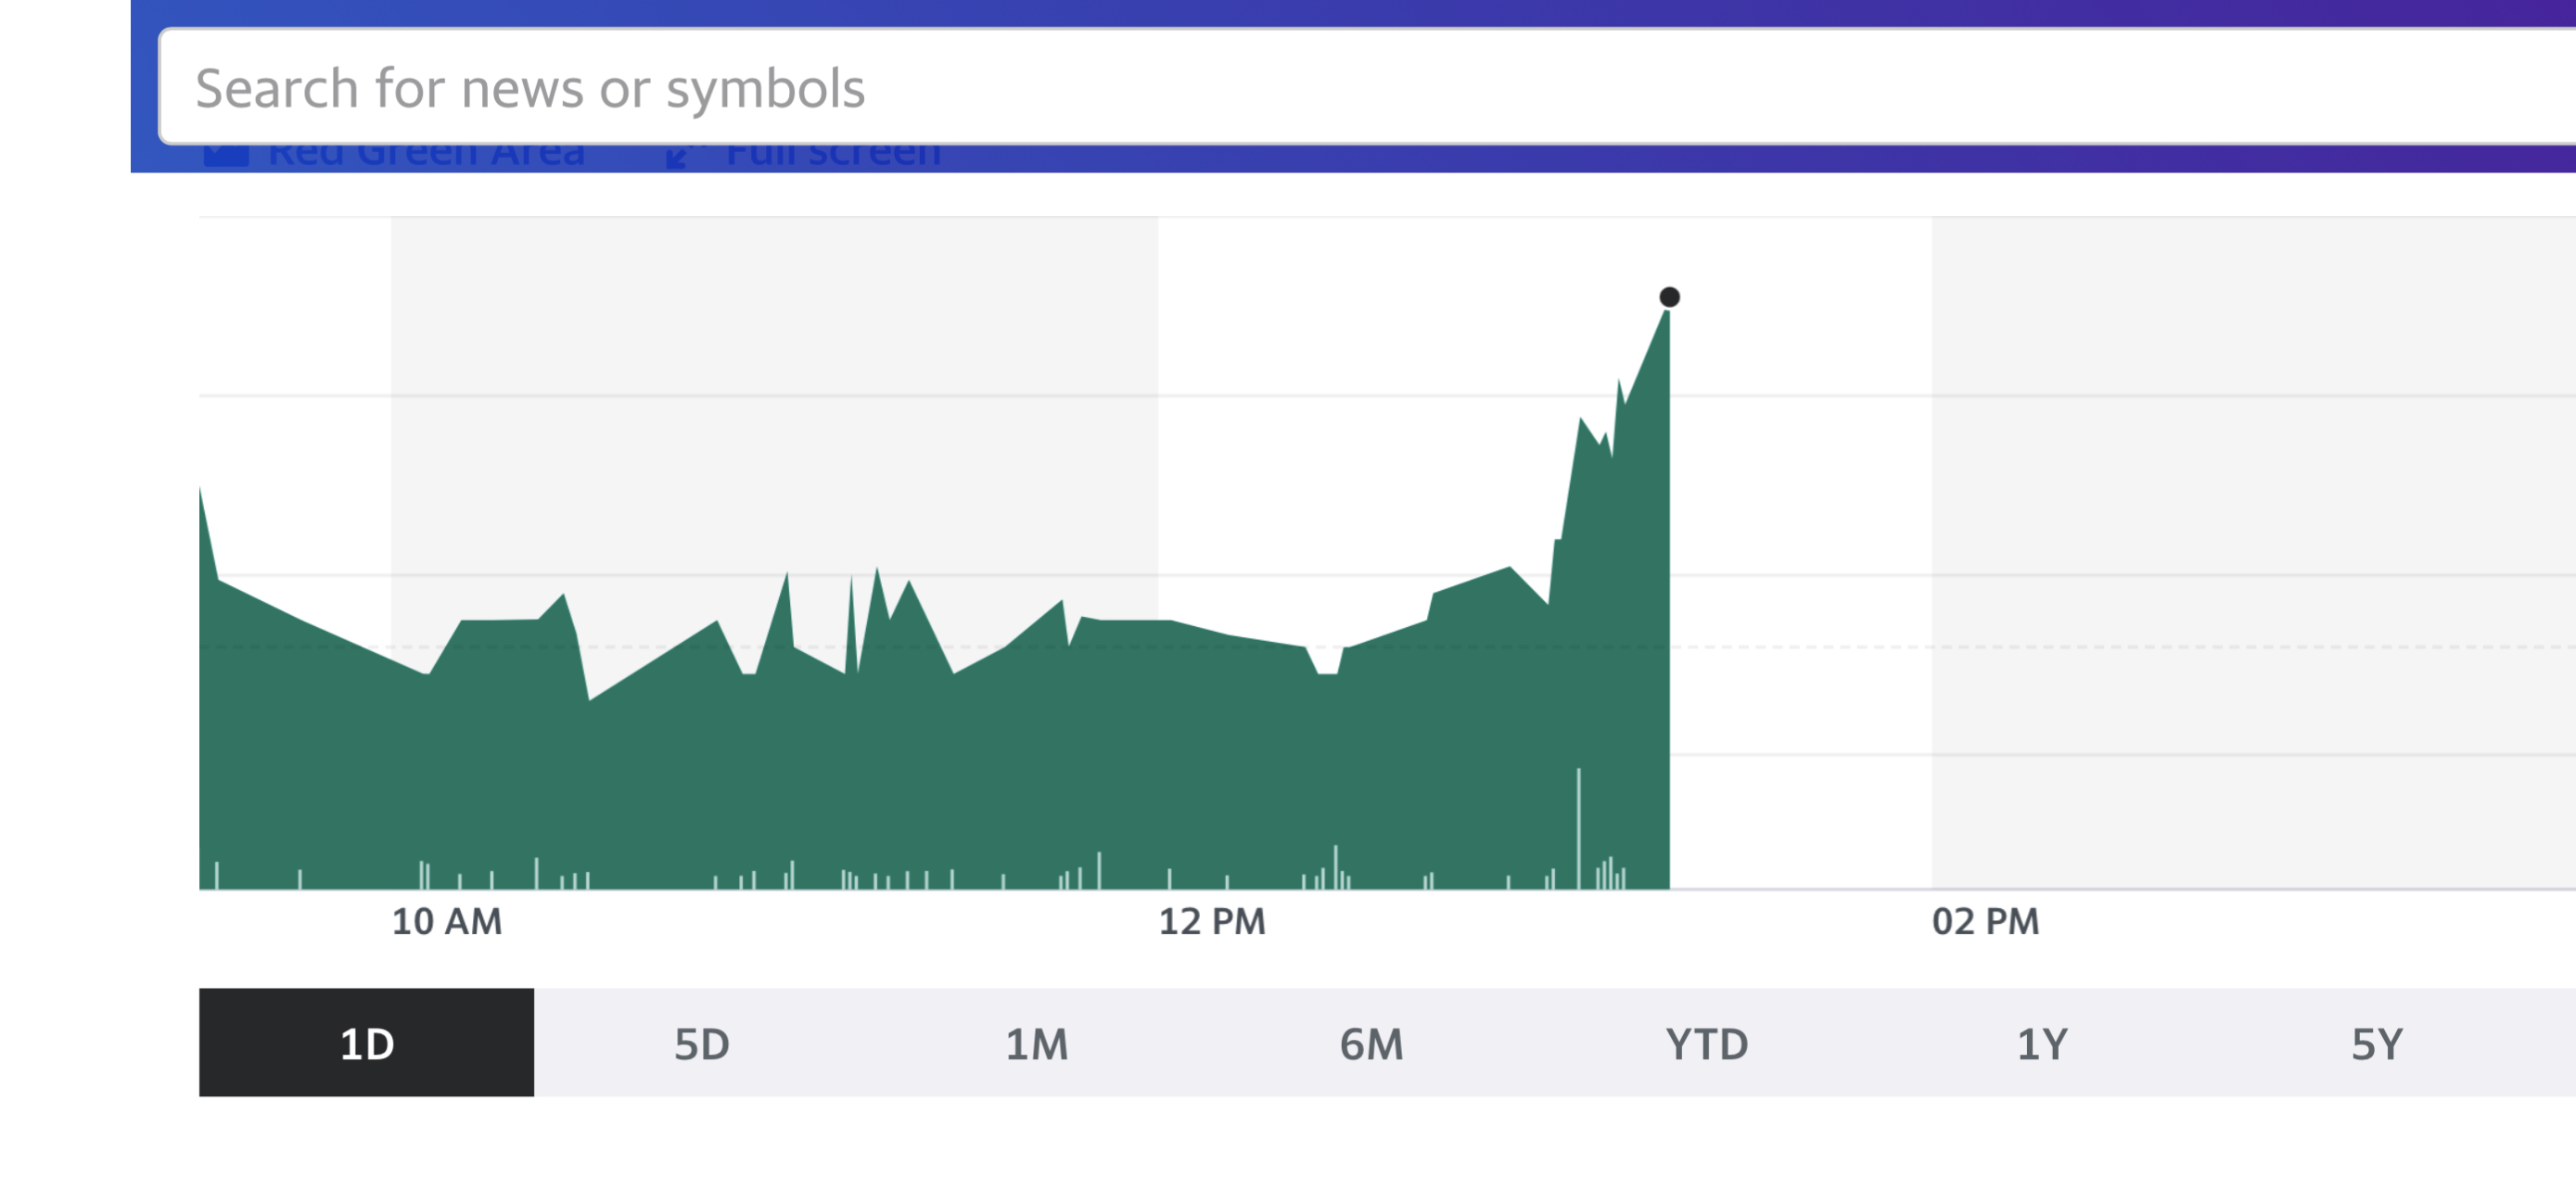Show the 6M chart range
2576x1191 pixels.
(1371, 1043)
